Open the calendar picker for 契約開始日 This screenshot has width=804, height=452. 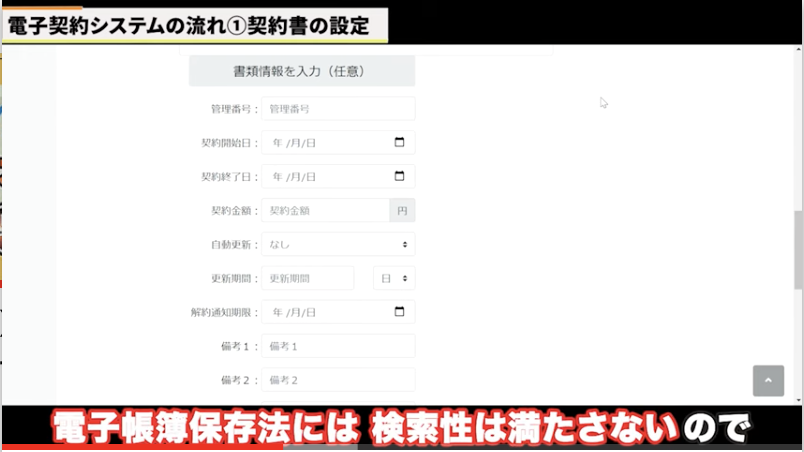(399, 143)
